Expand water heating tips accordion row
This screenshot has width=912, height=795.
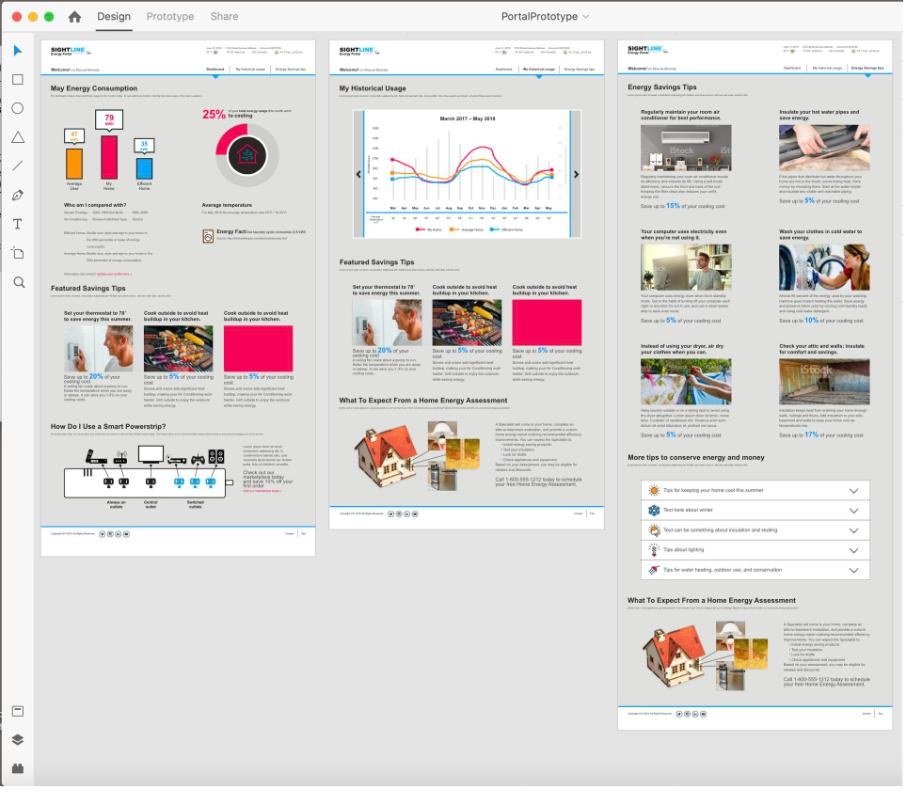762,575
